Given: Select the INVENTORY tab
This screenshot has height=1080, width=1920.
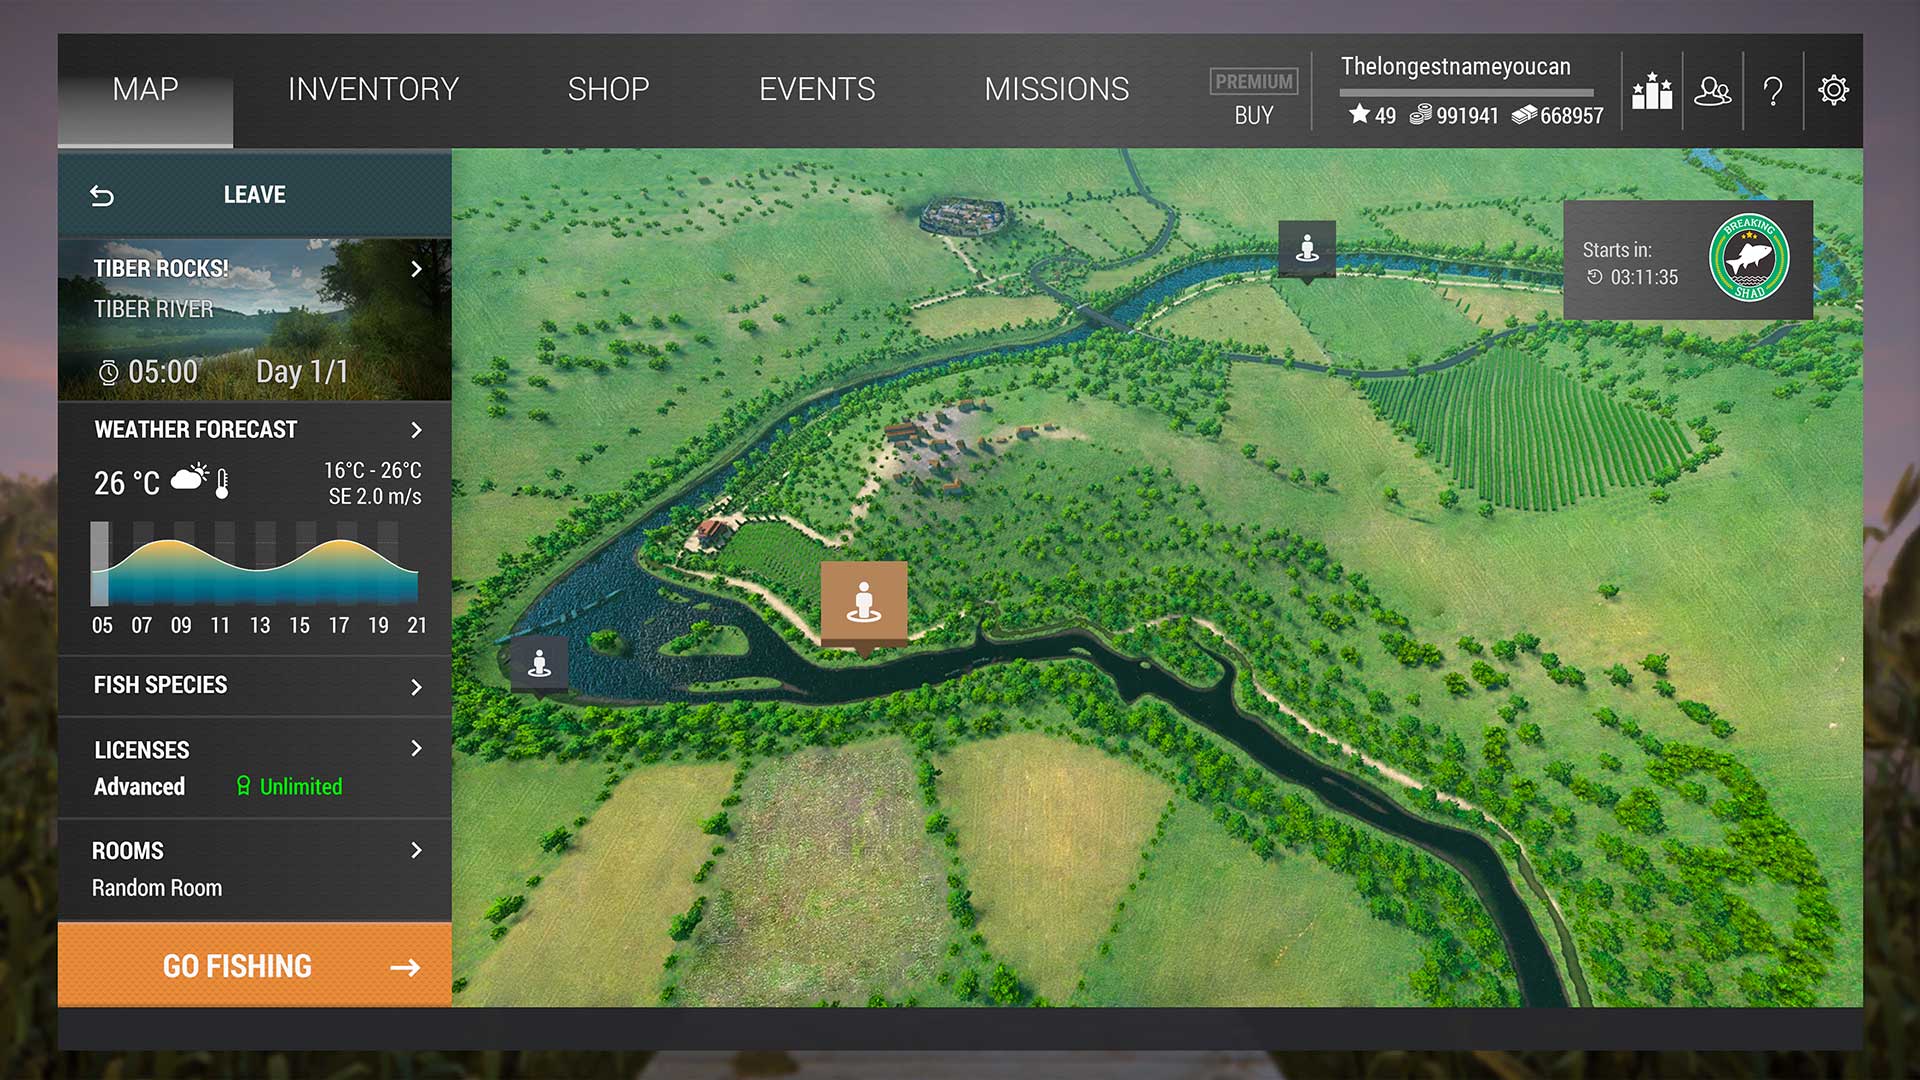Looking at the screenshot, I should coord(376,88).
